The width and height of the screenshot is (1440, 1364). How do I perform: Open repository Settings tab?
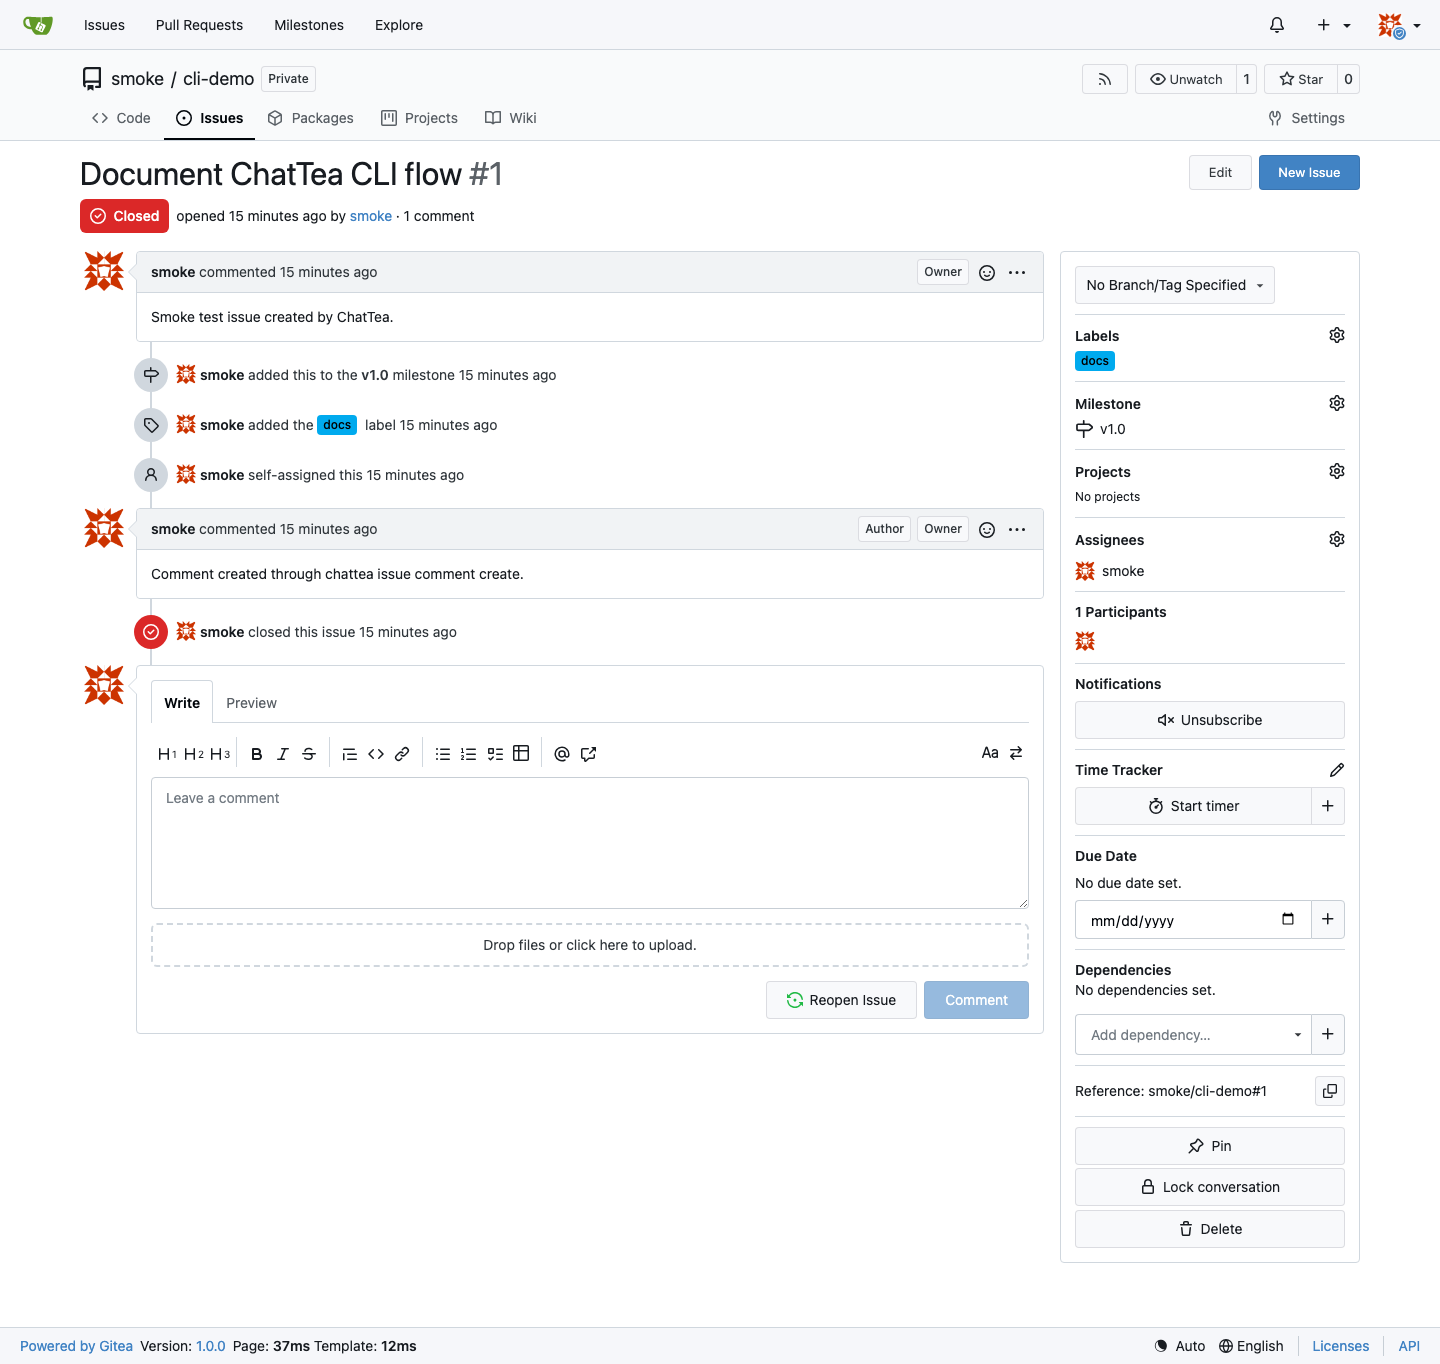coord(1307,118)
